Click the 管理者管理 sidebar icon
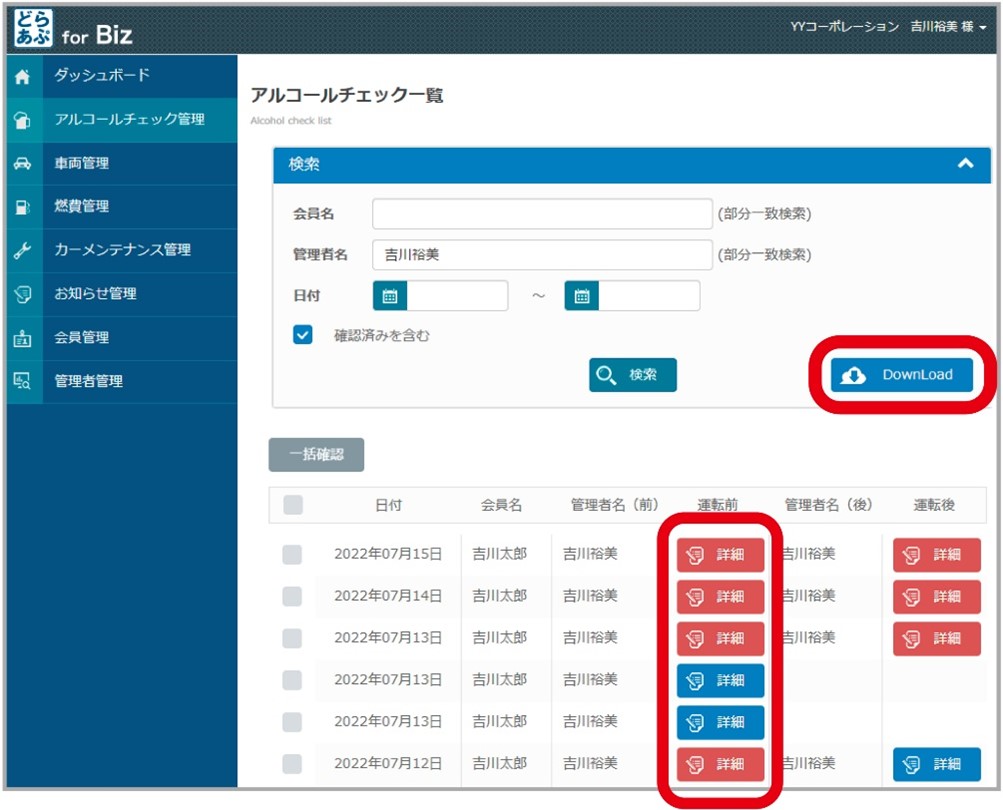Image resolution: width=1003 pixels, height=810 pixels. coord(20,381)
